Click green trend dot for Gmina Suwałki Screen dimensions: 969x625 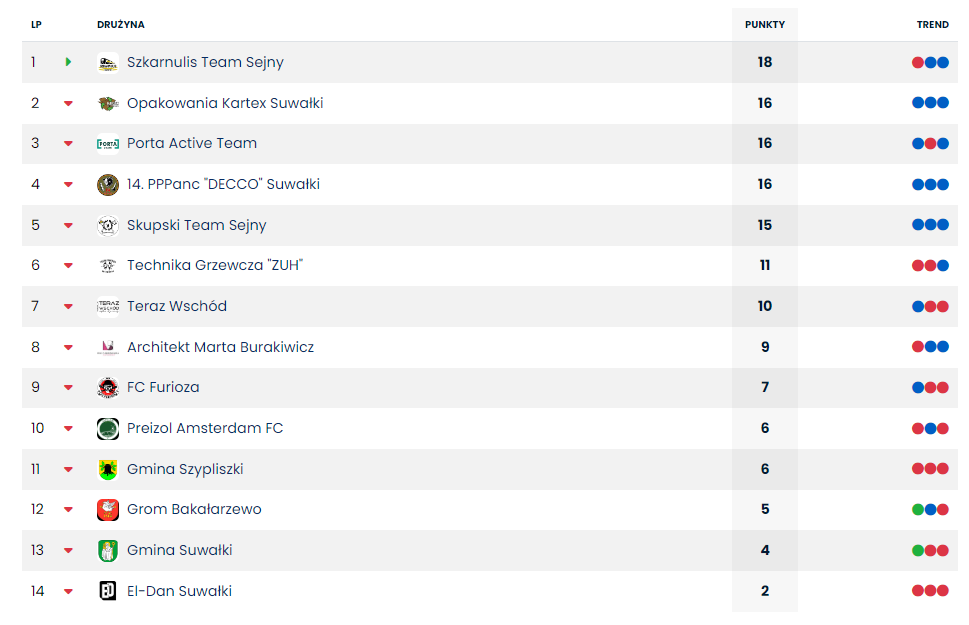[918, 551]
